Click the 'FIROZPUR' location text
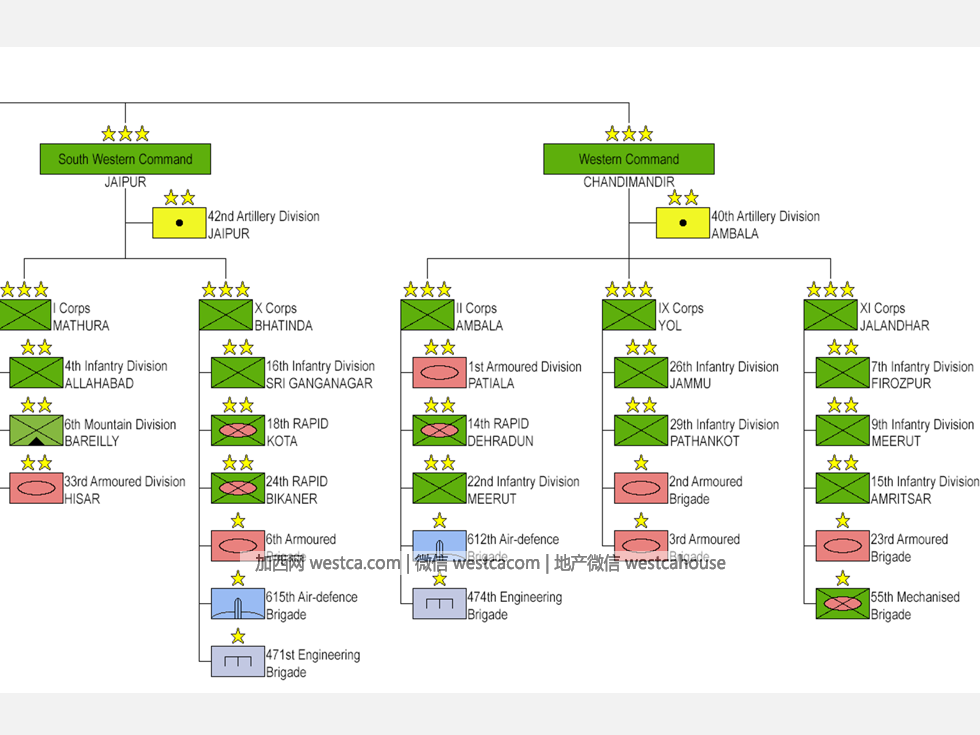Image resolution: width=980 pixels, height=735 pixels. click(x=901, y=383)
